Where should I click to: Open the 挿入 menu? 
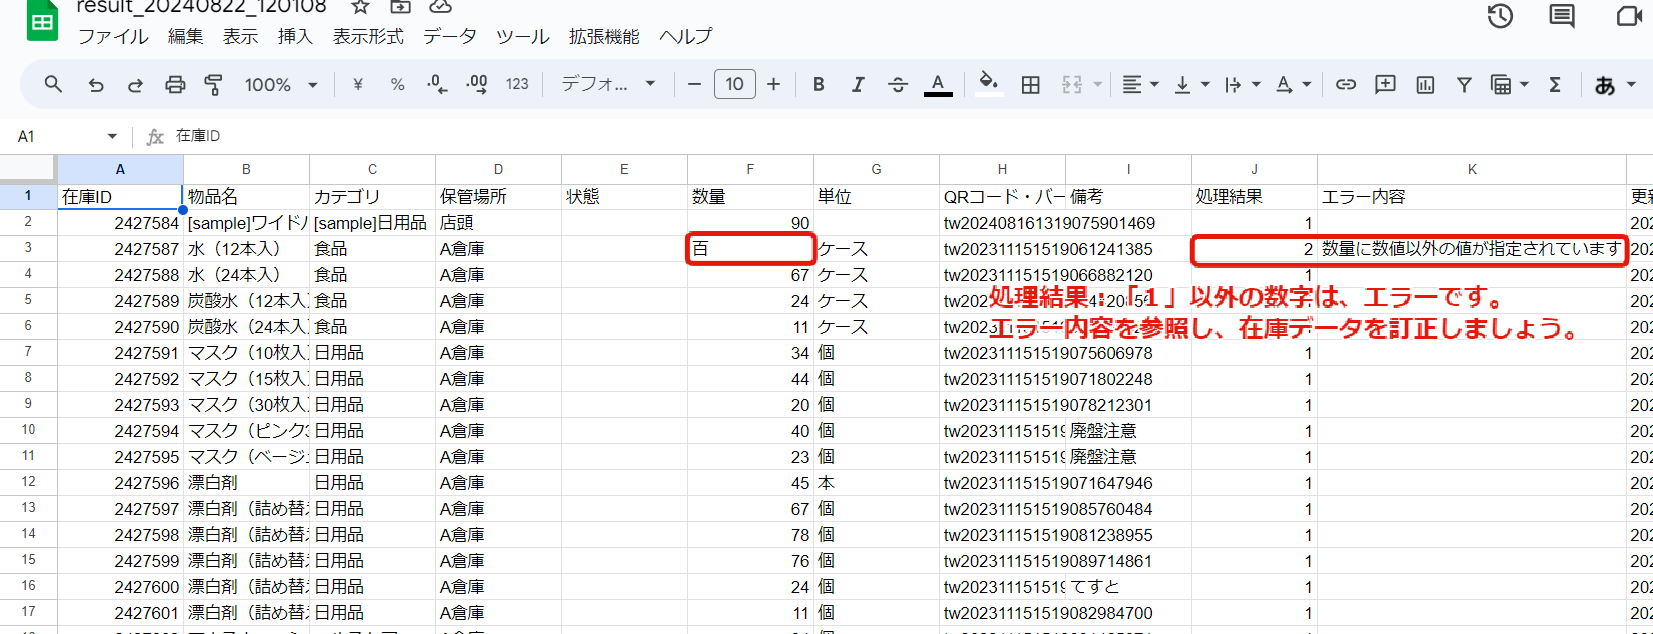coord(295,37)
